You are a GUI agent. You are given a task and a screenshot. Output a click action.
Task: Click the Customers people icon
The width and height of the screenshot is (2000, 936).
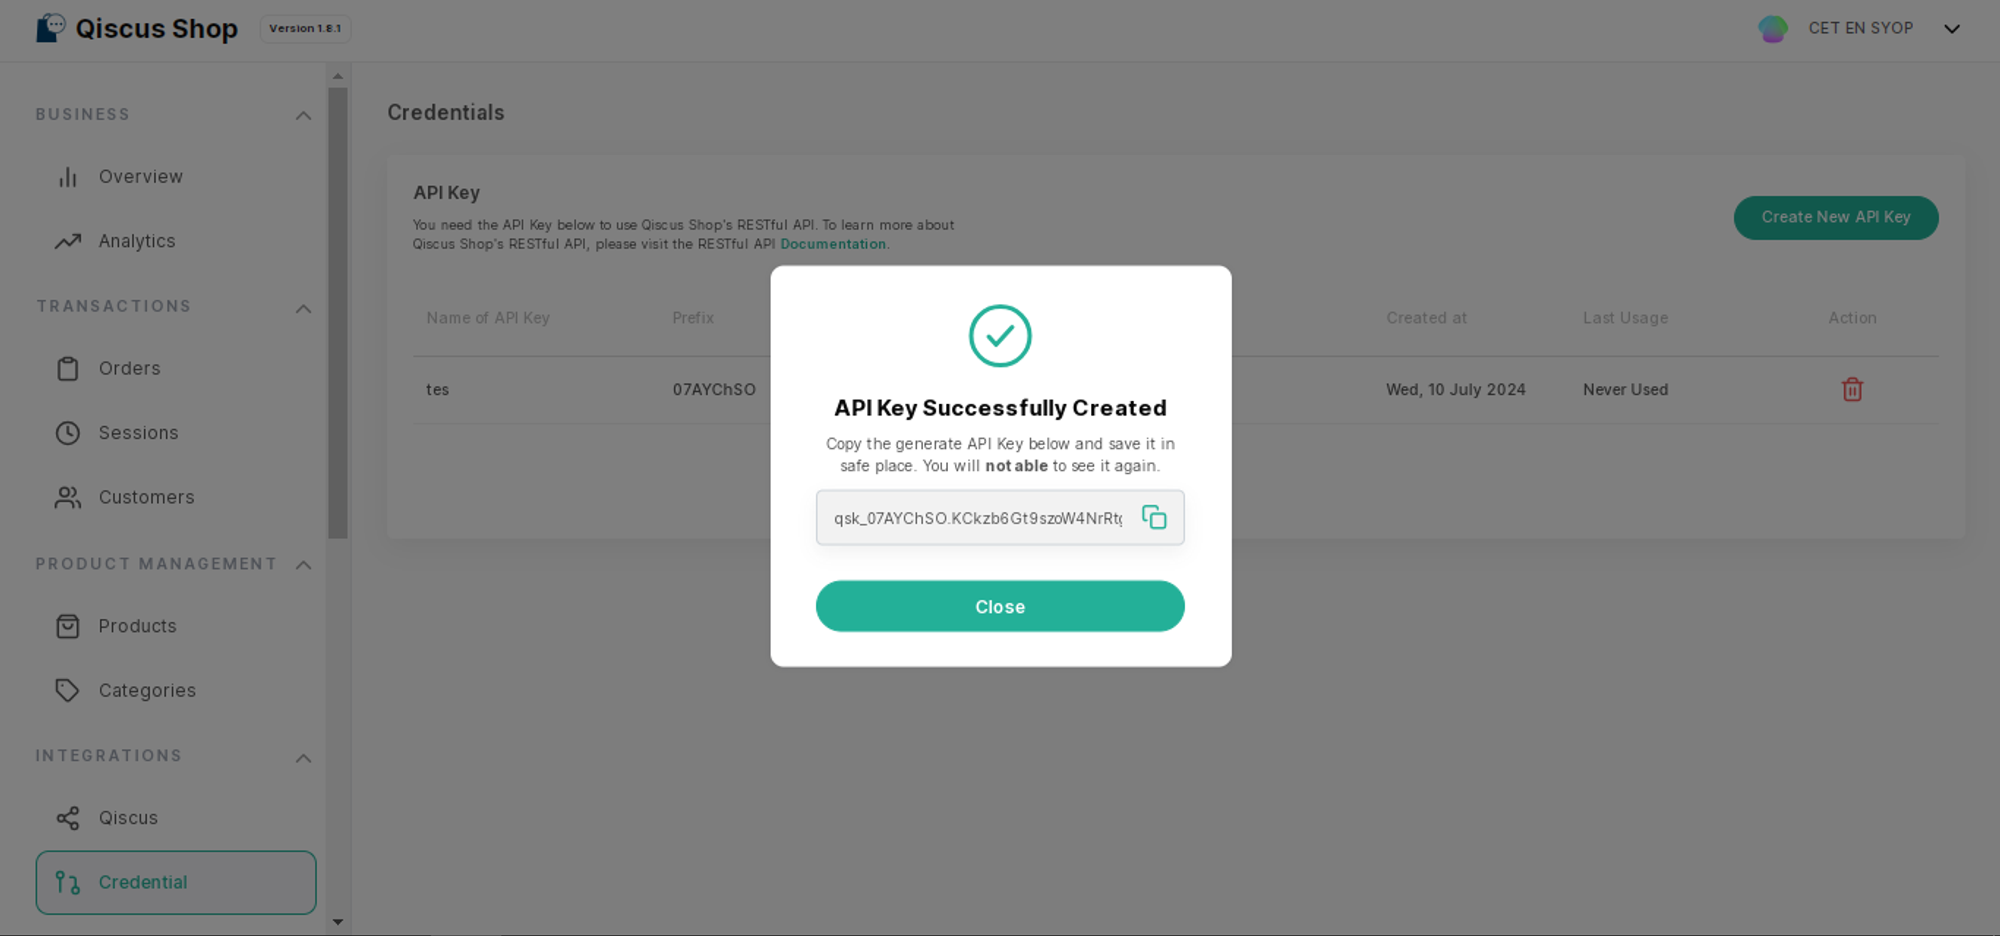tap(67, 497)
